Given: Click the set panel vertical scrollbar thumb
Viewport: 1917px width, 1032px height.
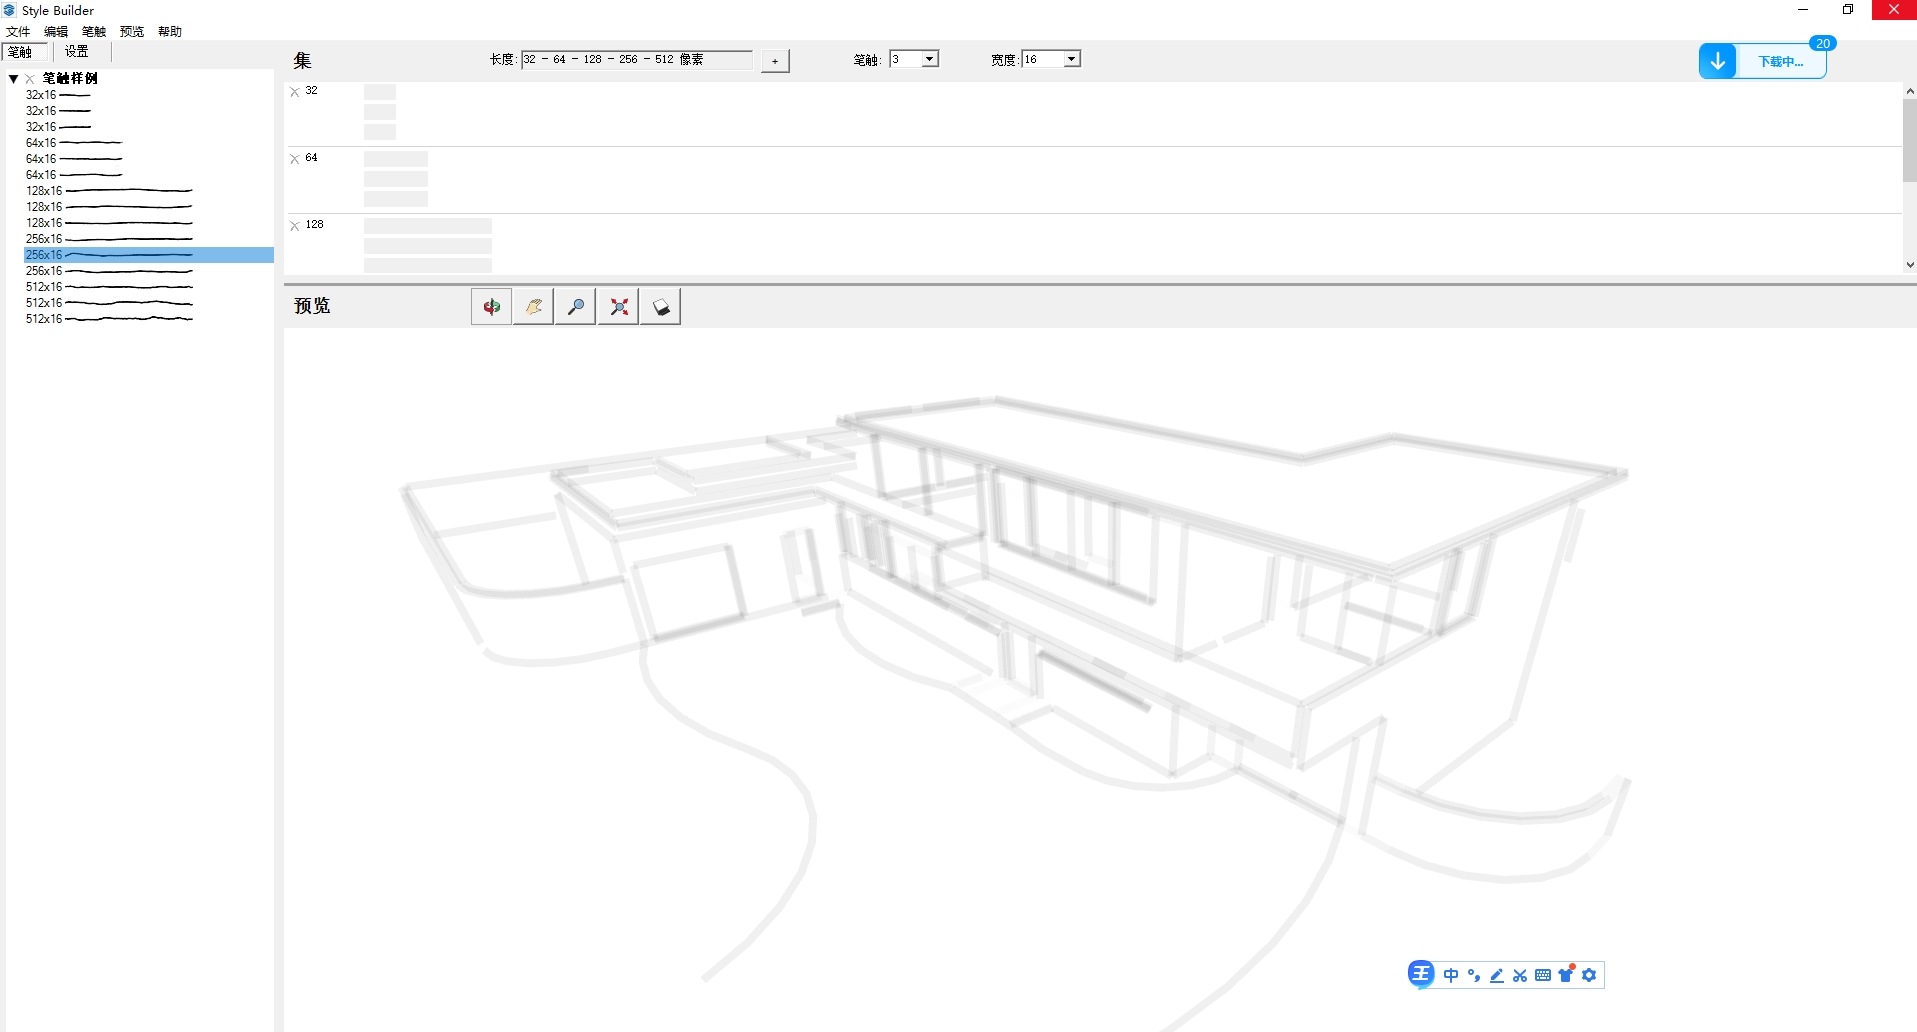Looking at the screenshot, I should coord(1909,140).
